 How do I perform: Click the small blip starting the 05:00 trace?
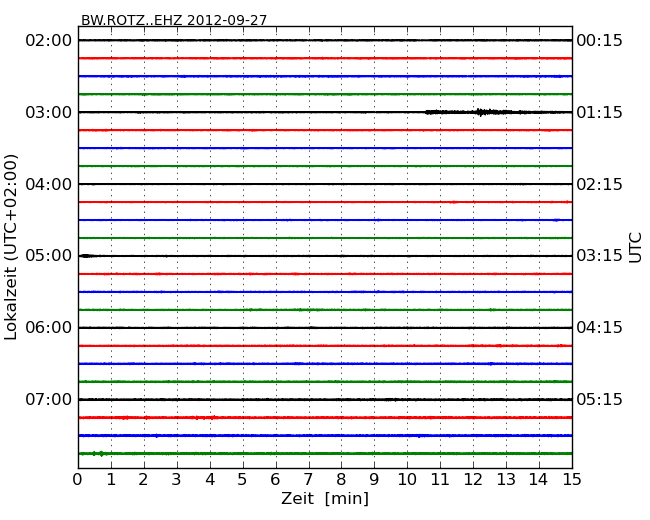tap(87, 256)
